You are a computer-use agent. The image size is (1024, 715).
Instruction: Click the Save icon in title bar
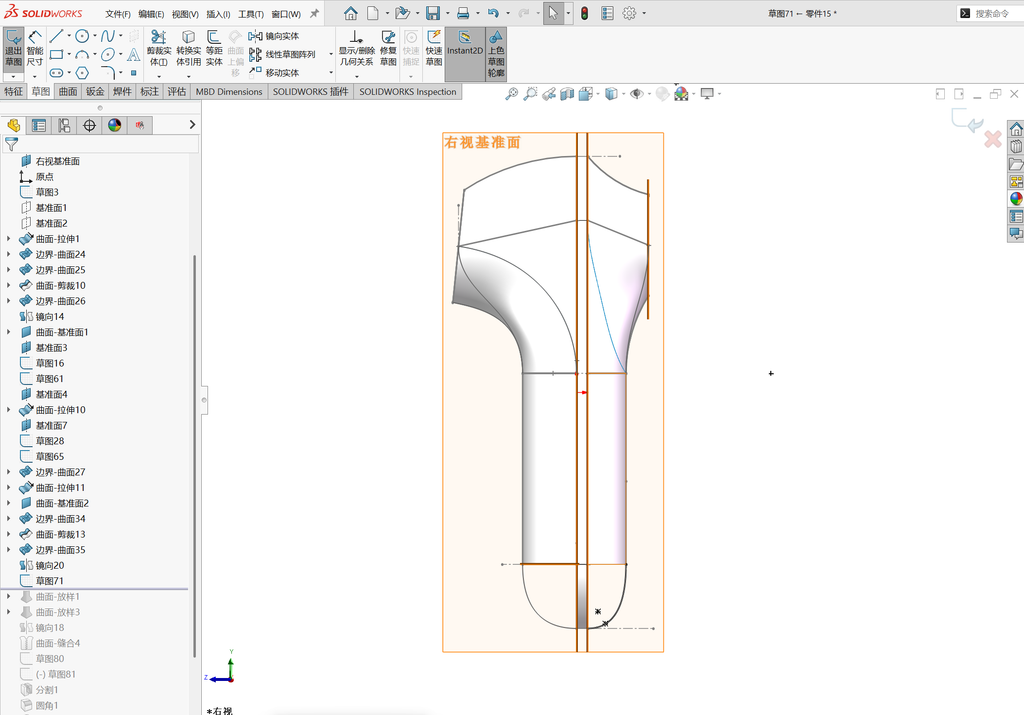click(432, 13)
